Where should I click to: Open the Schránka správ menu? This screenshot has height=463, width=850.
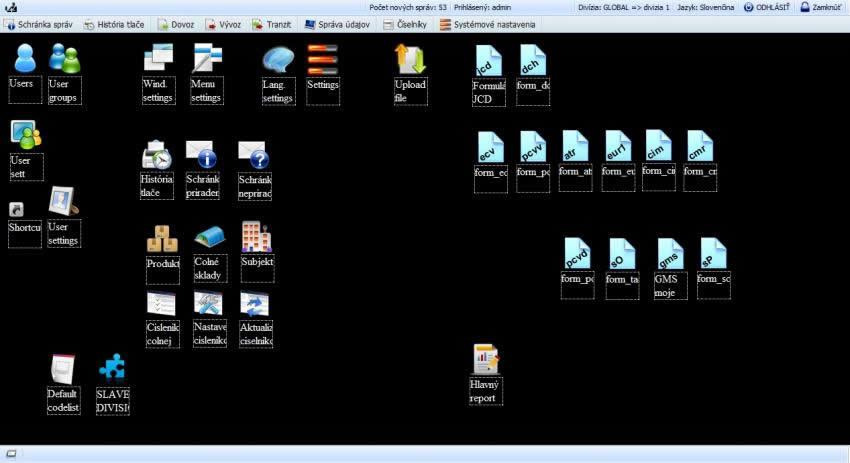(38, 25)
